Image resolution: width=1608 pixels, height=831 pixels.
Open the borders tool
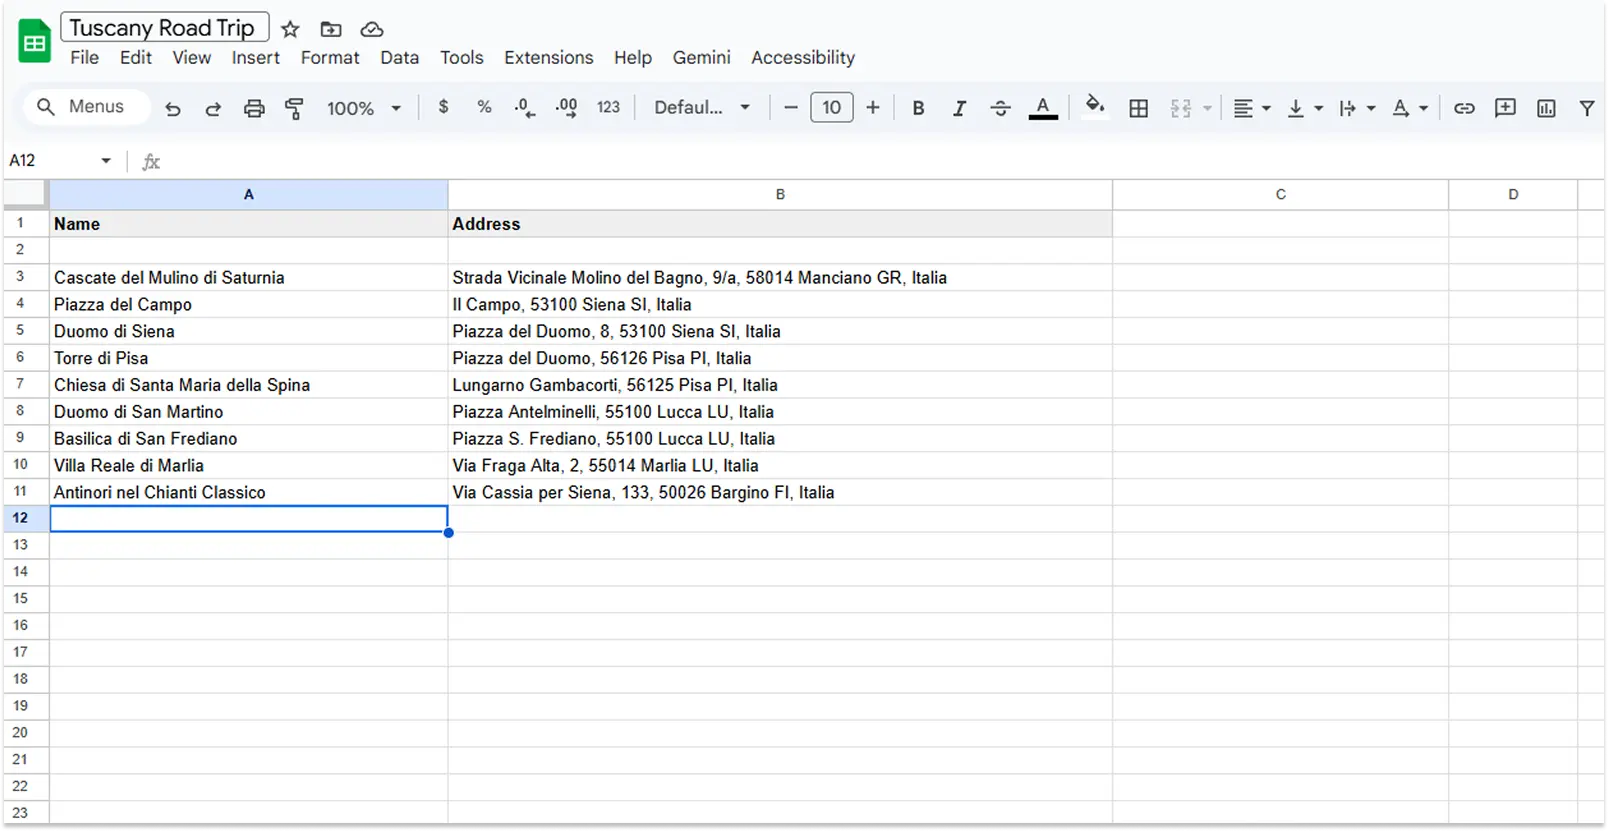pyautogui.click(x=1138, y=108)
